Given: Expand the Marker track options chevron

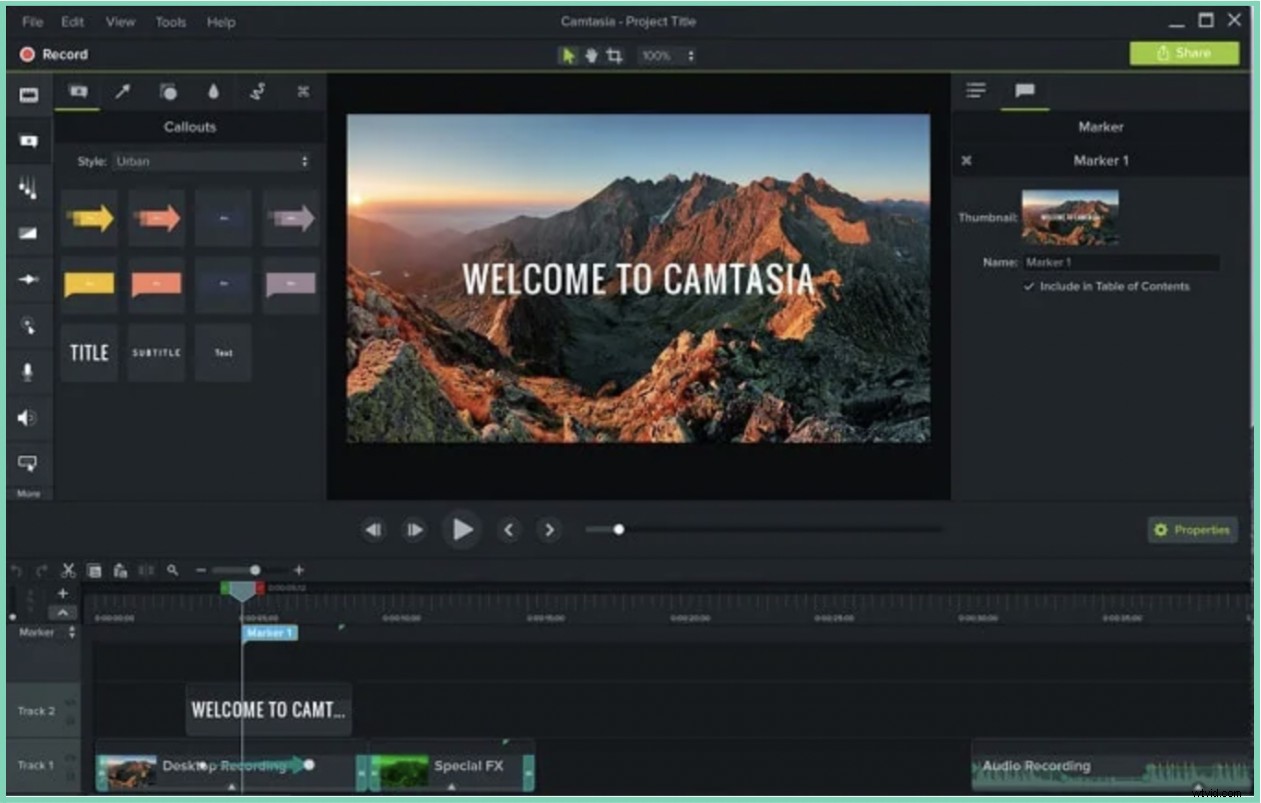Looking at the screenshot, I should (x=70, y=632).
